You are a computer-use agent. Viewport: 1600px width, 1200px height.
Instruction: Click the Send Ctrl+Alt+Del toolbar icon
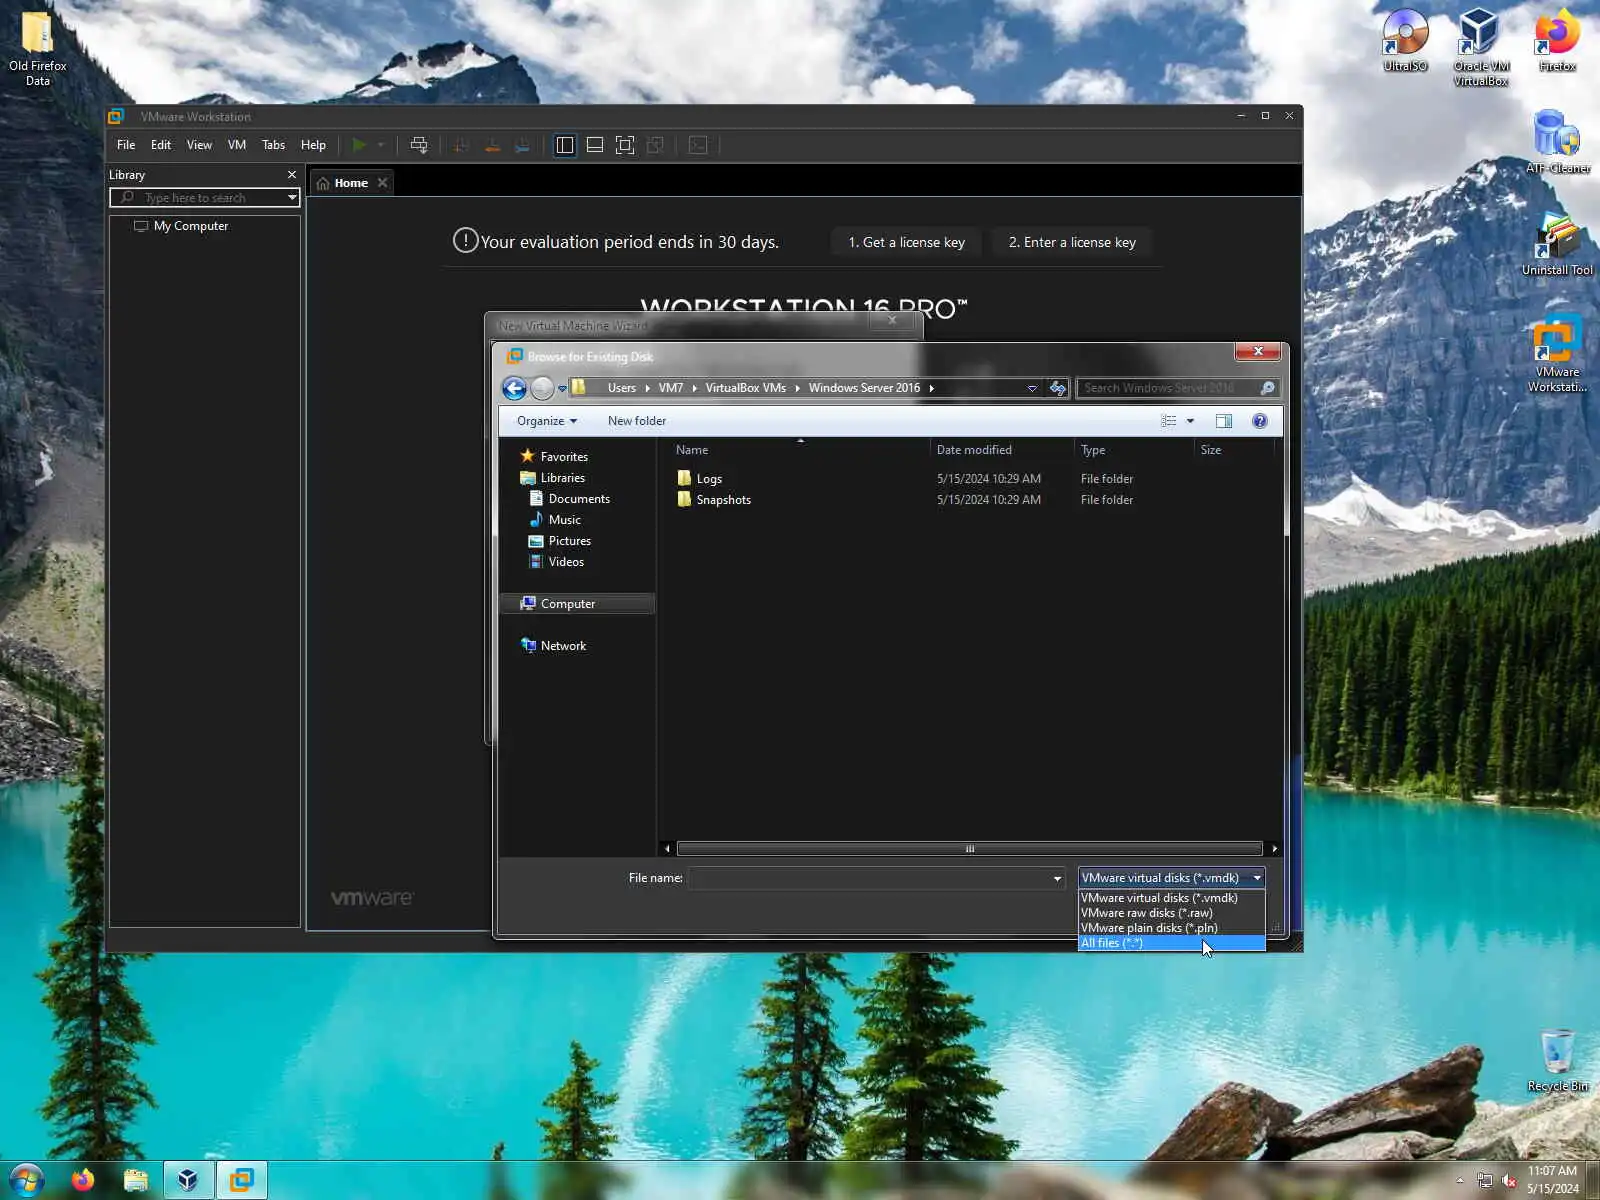pyautogui.click(x=419, y=145)
